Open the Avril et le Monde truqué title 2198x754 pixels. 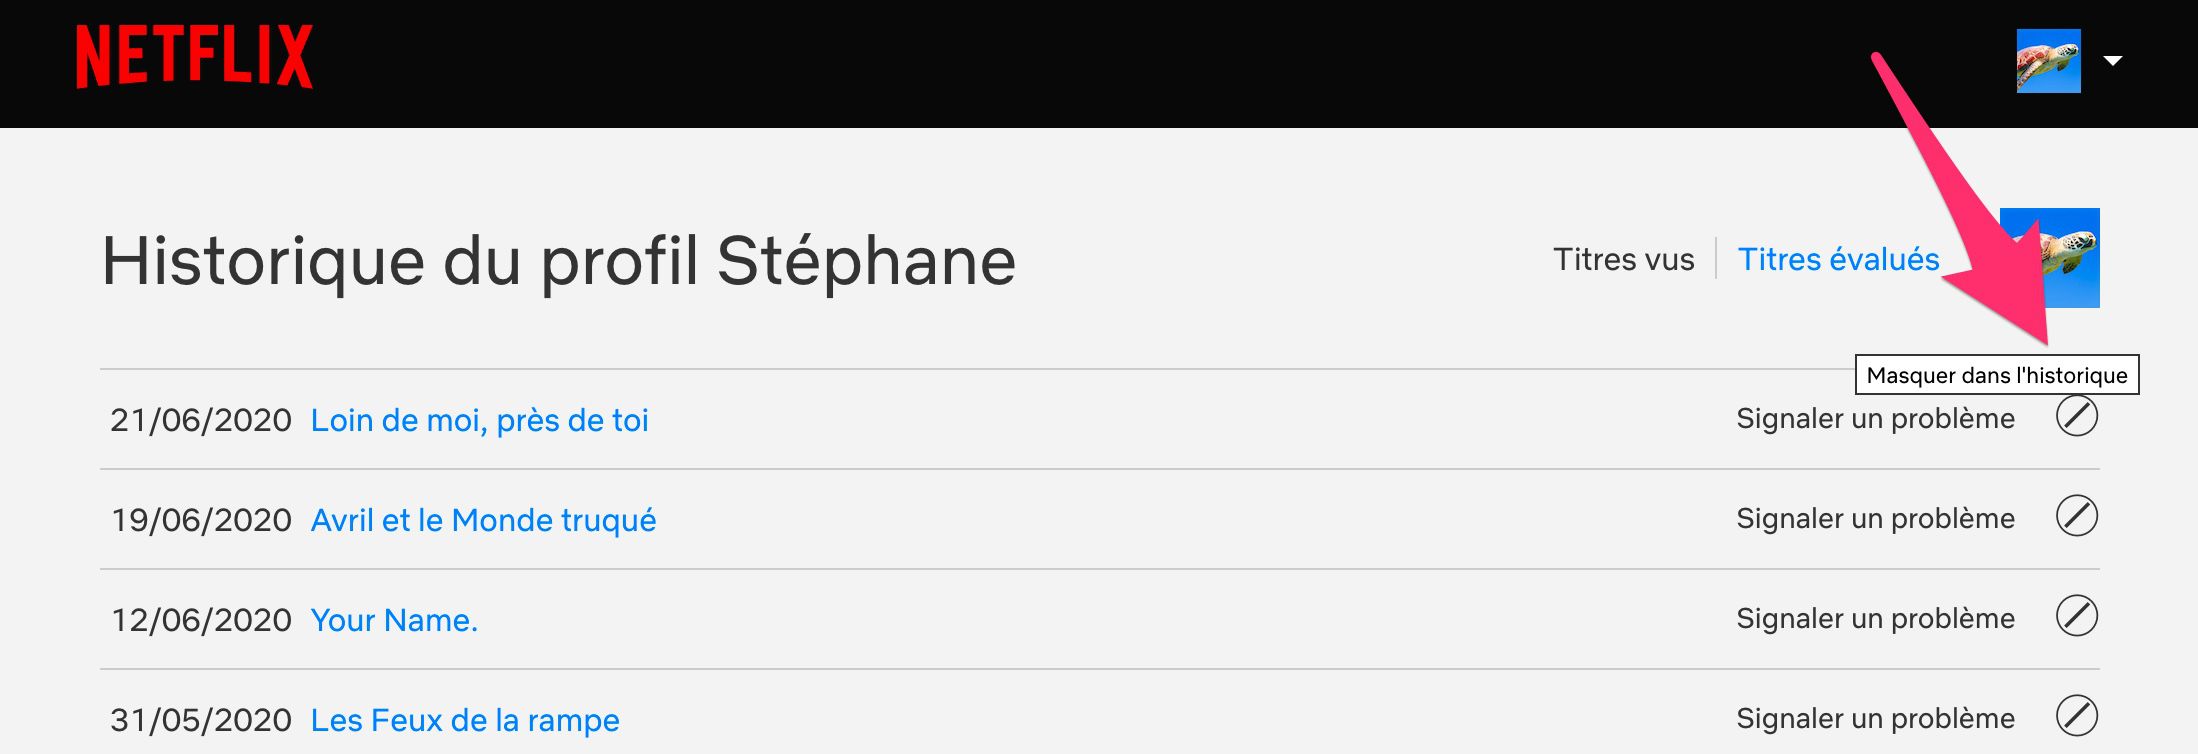pyautogui.click(x=483, y=520)
